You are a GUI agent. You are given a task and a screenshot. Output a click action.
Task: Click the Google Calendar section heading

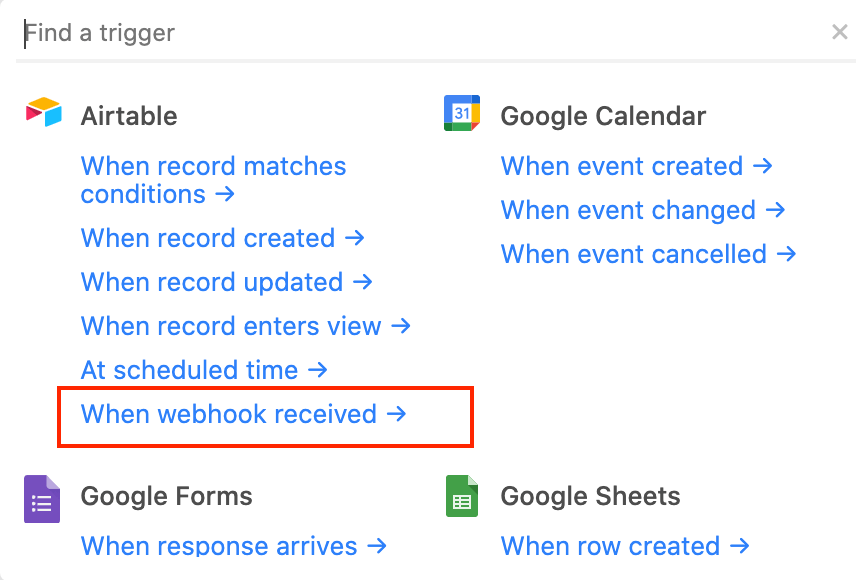[x=603, y=116]
